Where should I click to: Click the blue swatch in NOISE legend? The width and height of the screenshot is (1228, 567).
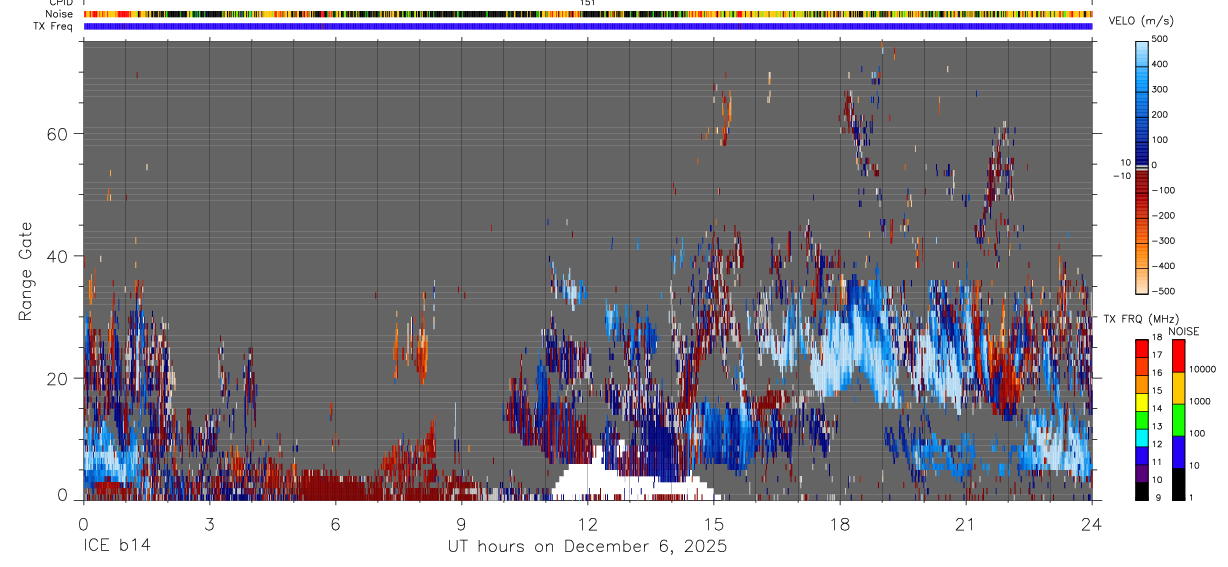[1178, 451]
